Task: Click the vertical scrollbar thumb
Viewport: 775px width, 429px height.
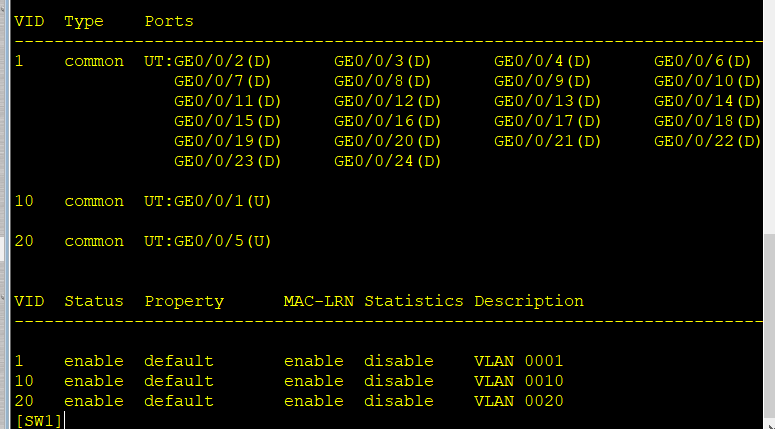Action: click(768, 330)
